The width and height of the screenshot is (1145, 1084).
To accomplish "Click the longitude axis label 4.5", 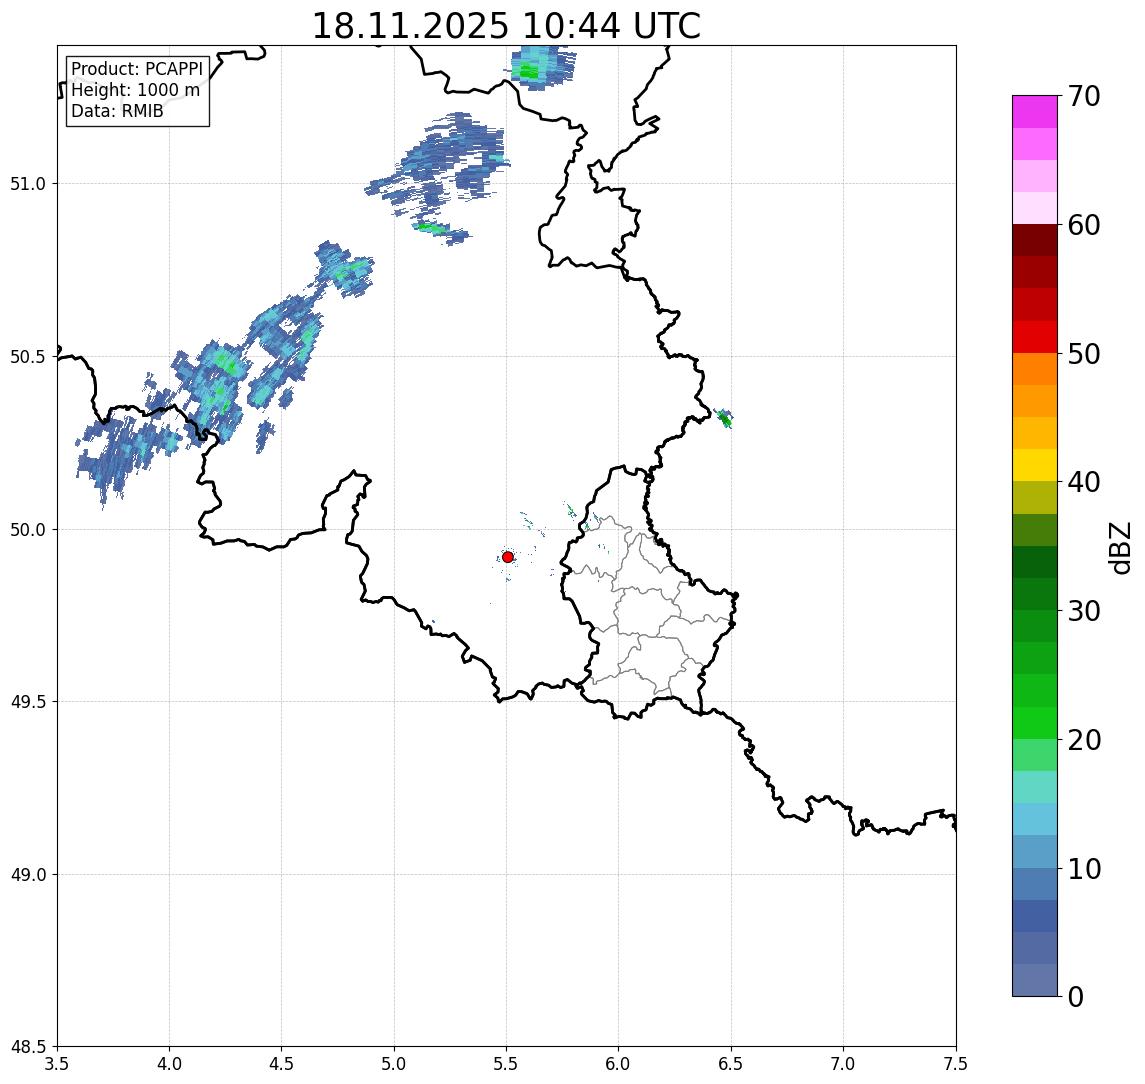I will (x=282, y=1064).
